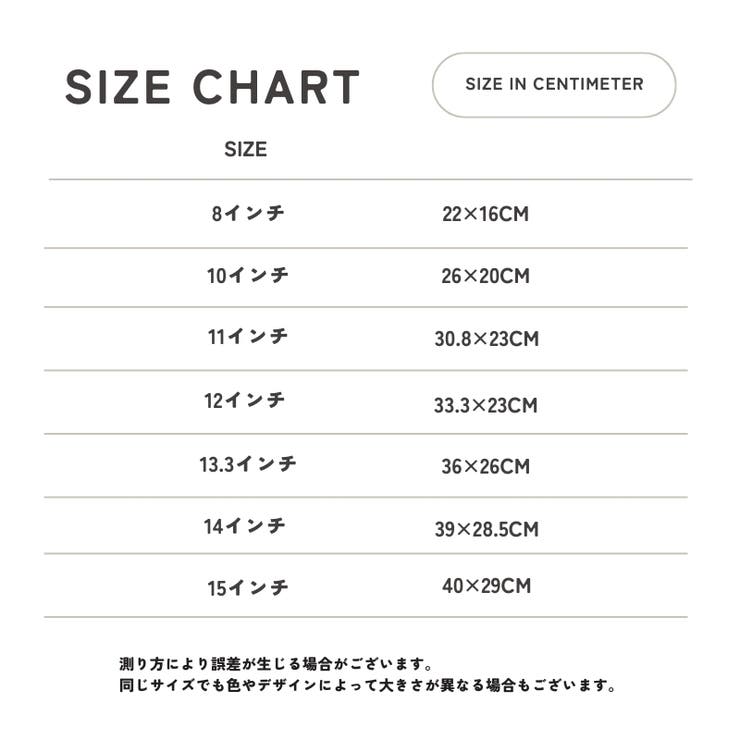Click the 33.3×23CM dimension value
This screenshot has height=740, width=740.
click(486, 405)
